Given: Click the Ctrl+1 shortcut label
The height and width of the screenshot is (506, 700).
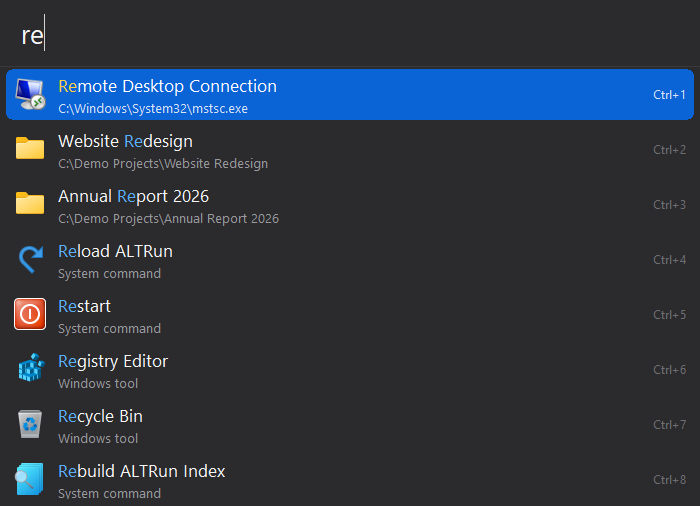Looking at the screenshot, I should (669, 95).
